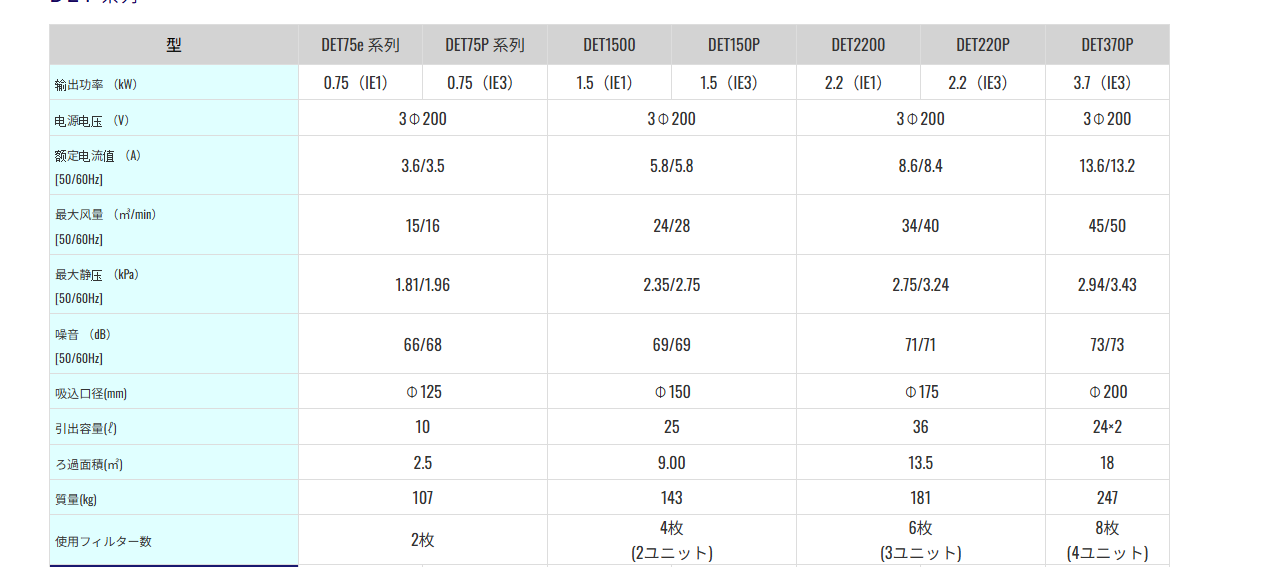
Task: Select the 2.75/3.24 static pressure cell
Action: coord(920,285)
